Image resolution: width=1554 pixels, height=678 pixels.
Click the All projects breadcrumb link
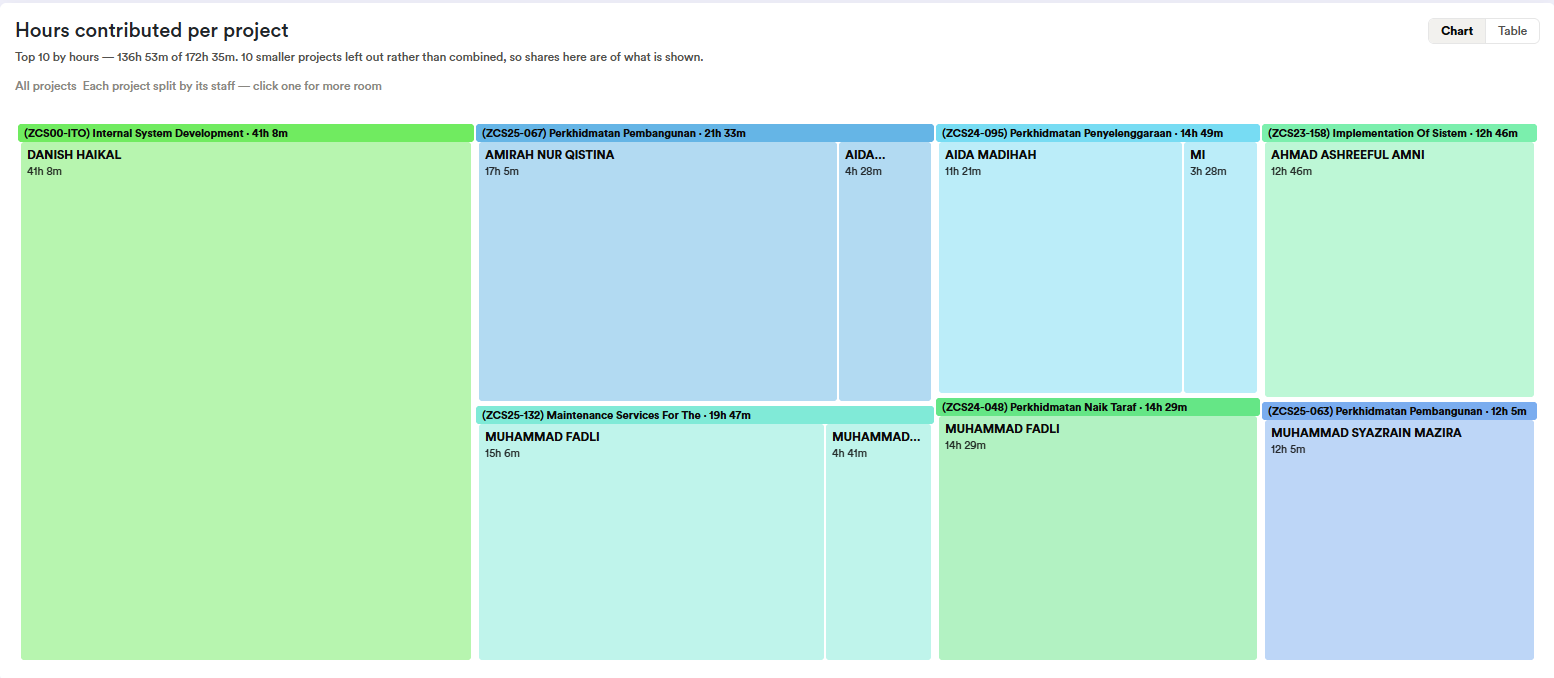tap(46, 86)
